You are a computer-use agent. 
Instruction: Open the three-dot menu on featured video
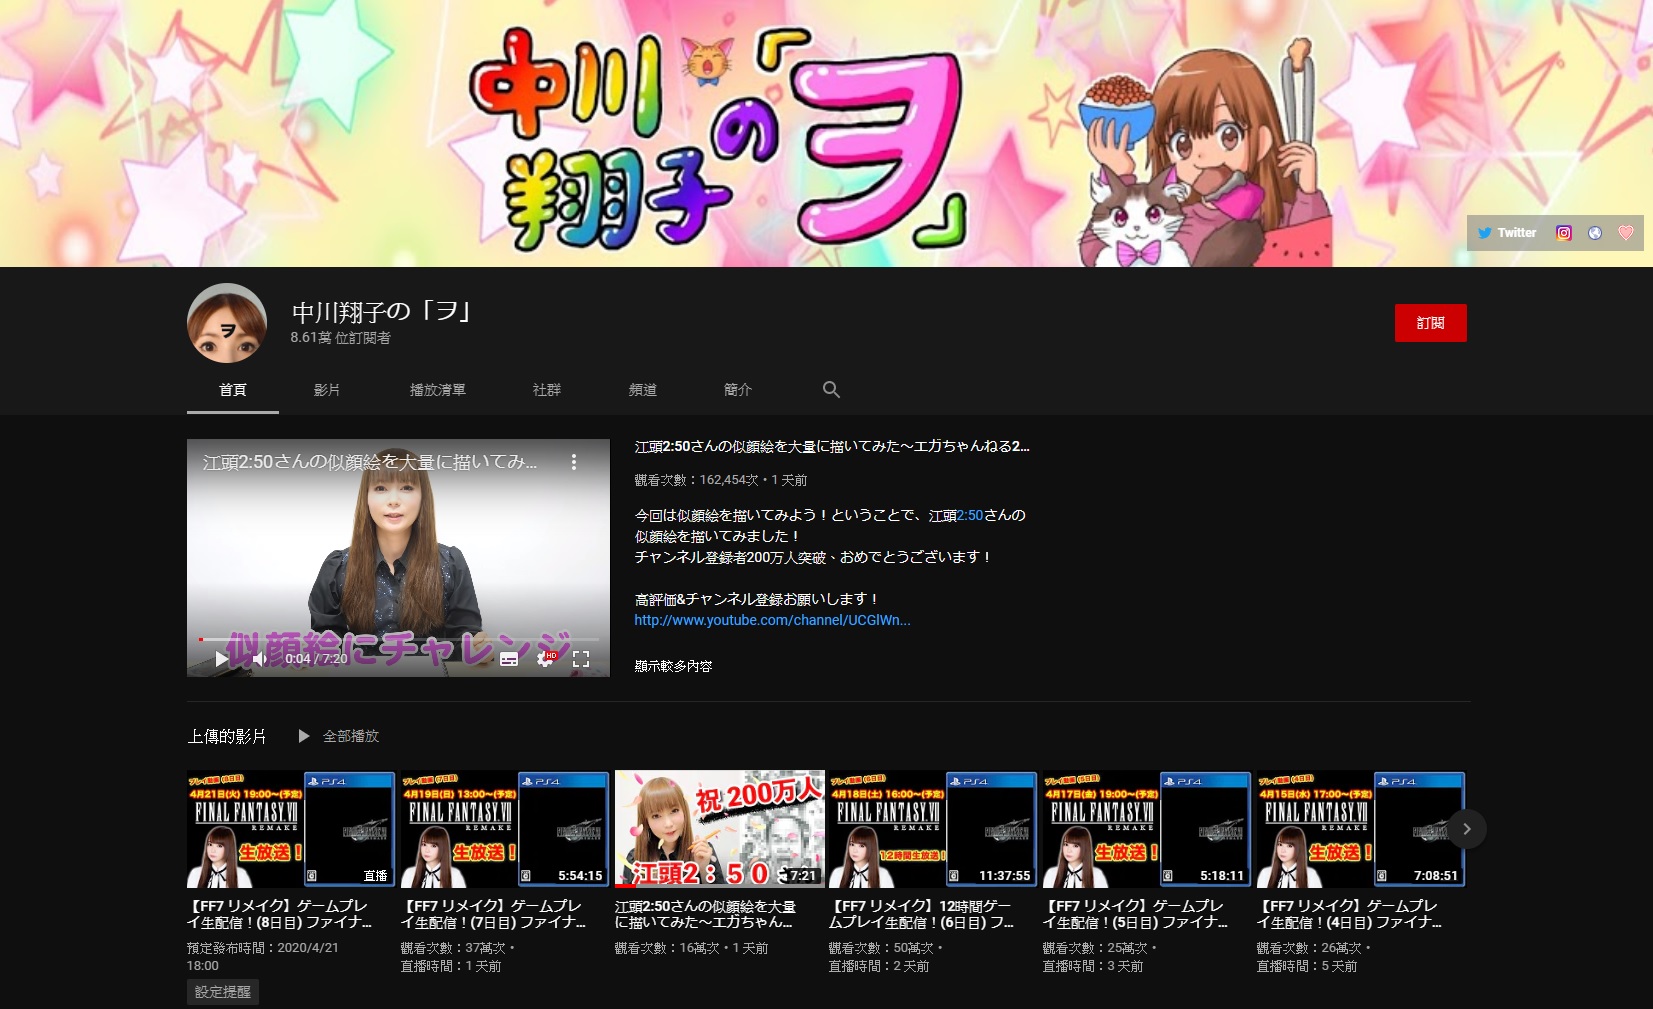[x=574, y=462]
